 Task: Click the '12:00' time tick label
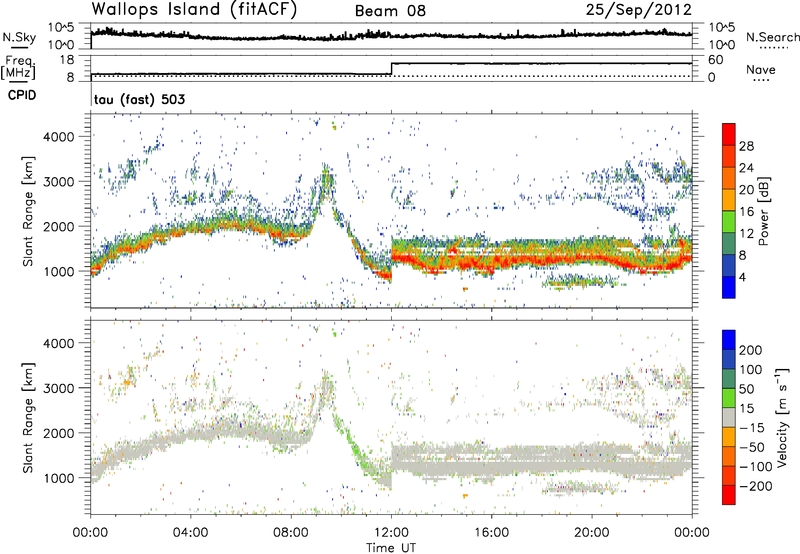(391, 533)
